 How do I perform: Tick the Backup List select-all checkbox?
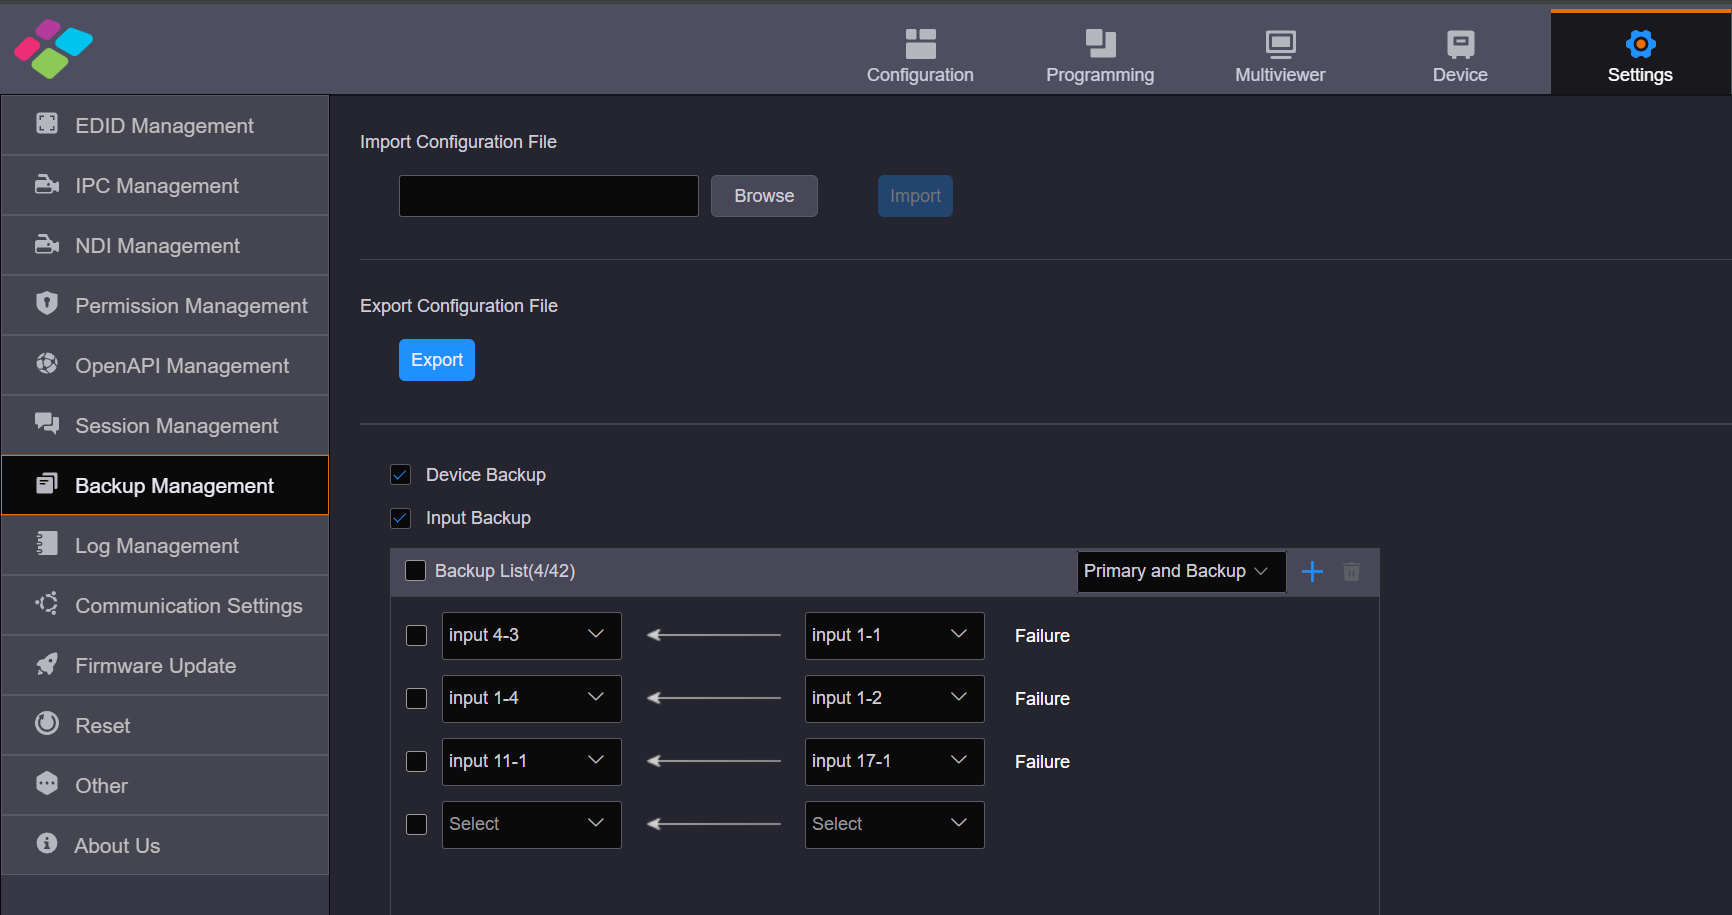(415, 571)
